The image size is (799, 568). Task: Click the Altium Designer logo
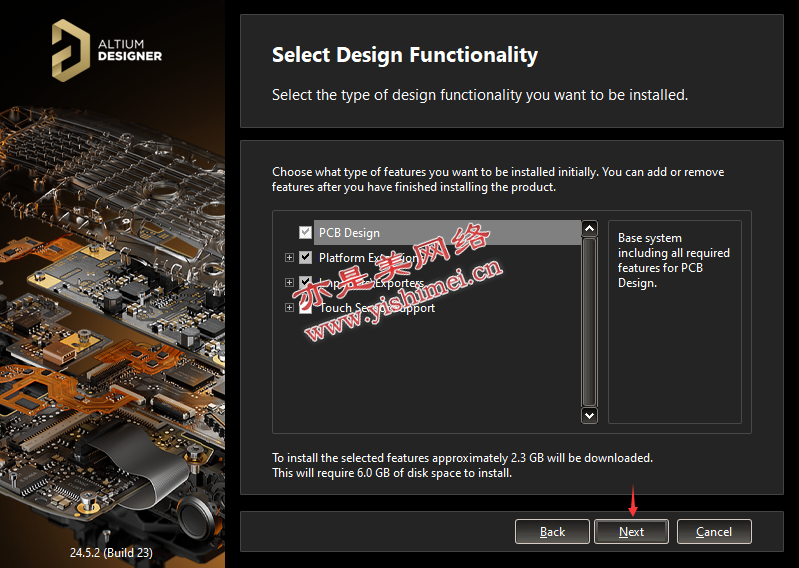pos(107,50)
